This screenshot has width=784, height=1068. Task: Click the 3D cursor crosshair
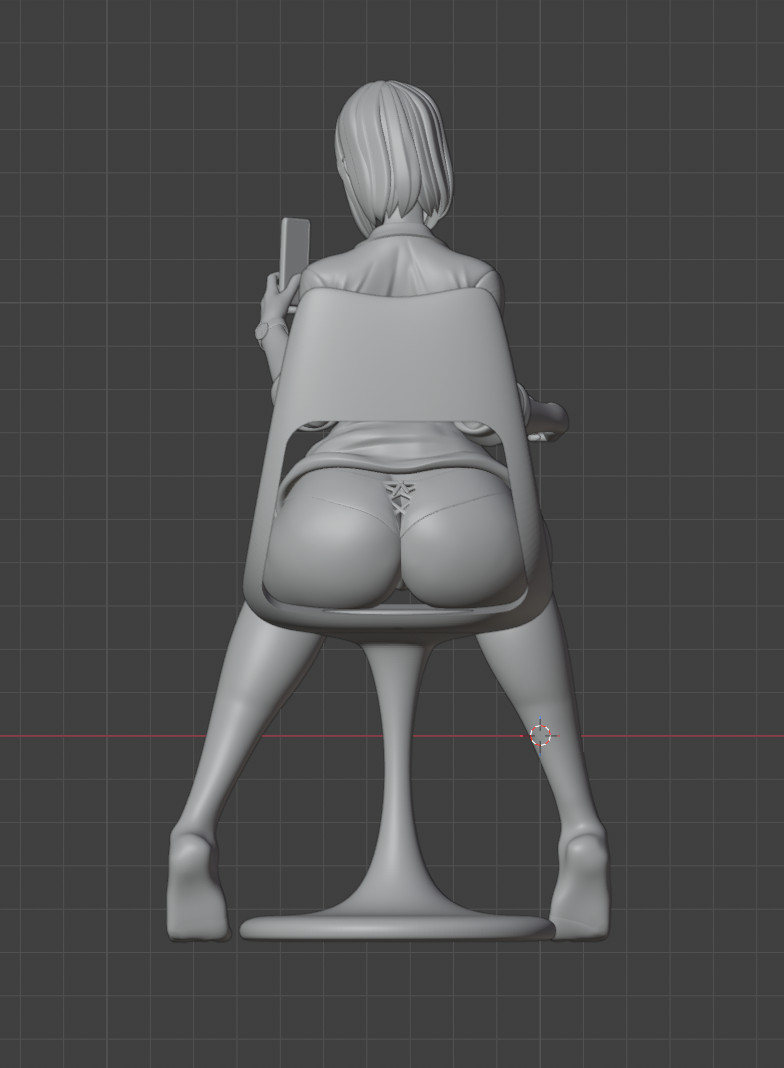[541, 736]
